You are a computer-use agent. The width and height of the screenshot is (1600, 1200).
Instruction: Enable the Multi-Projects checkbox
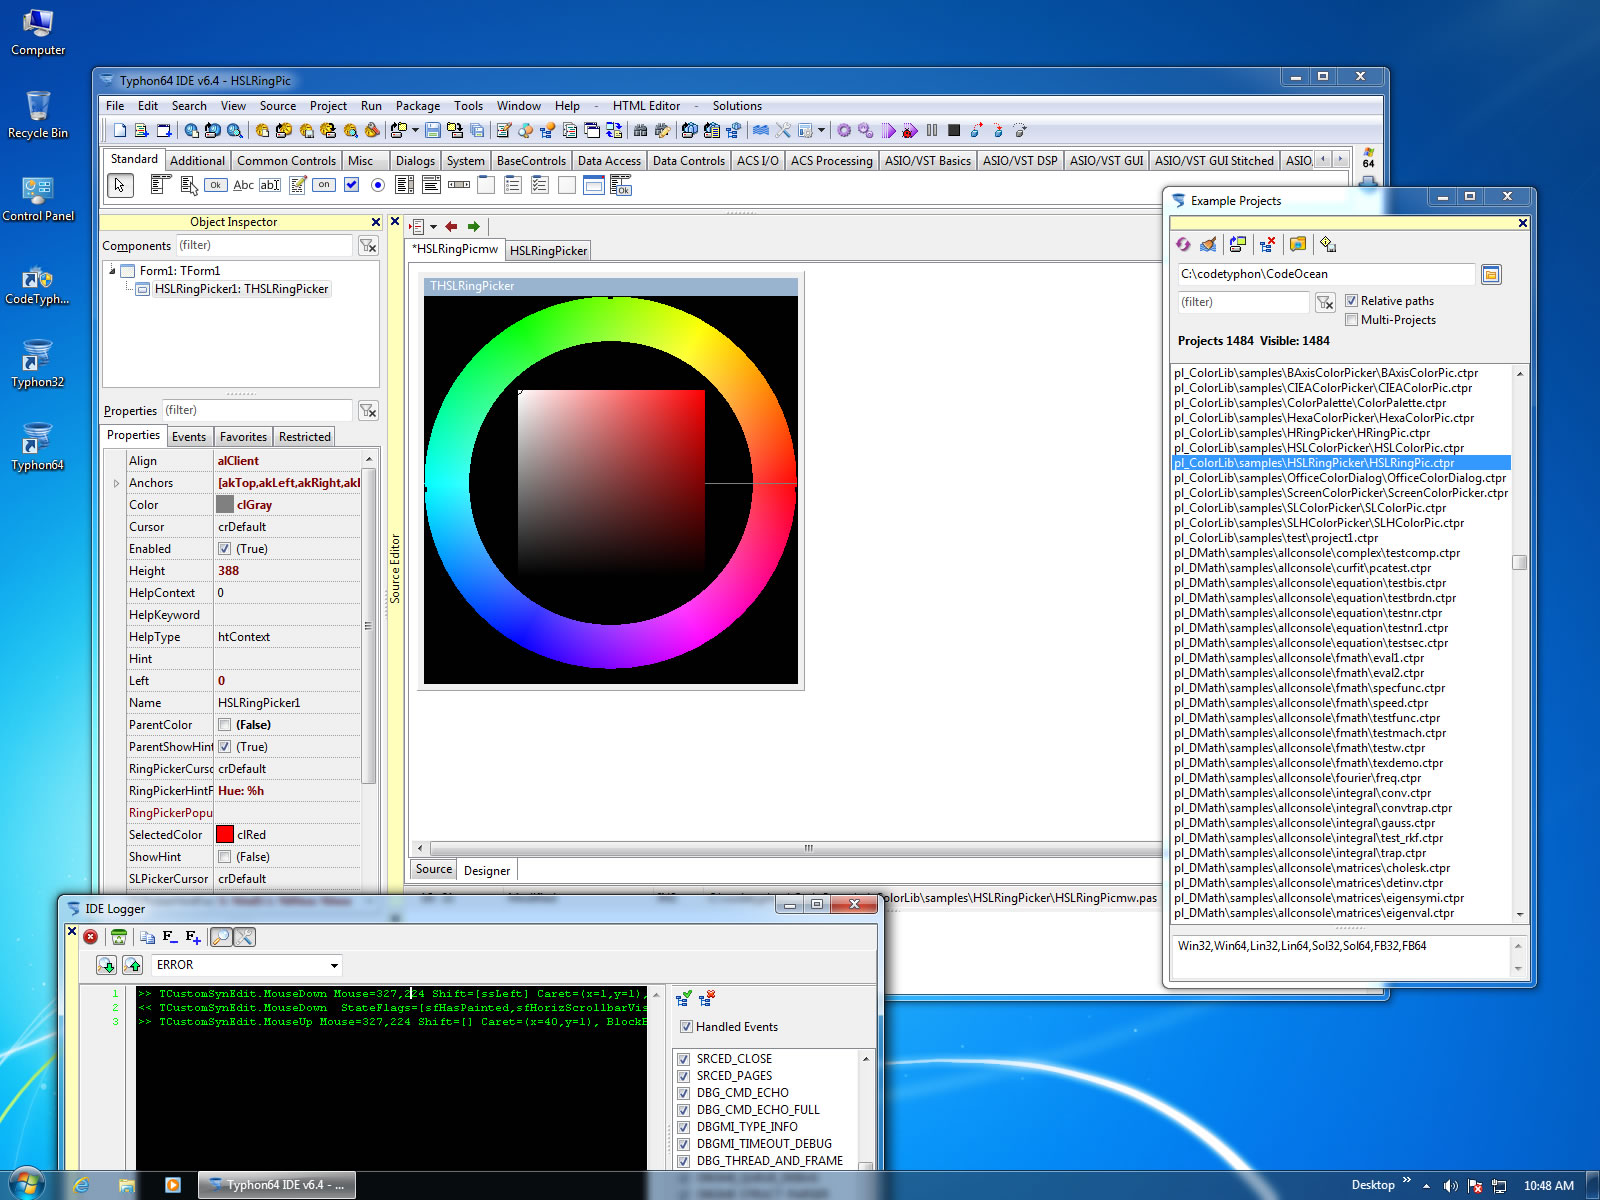coord(1352,320)
